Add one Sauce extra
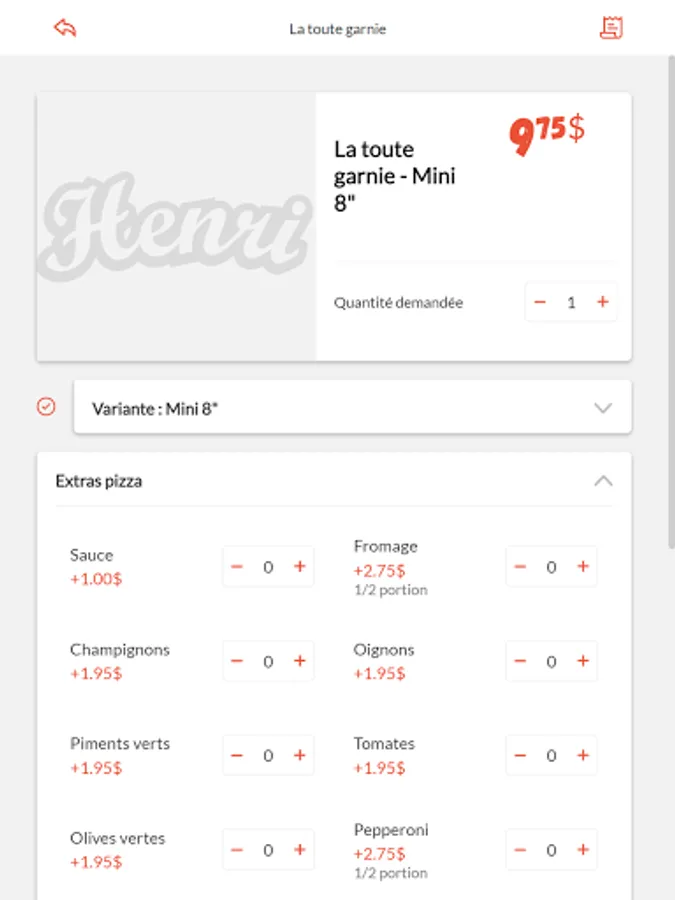Viewport: 675px width, 900px height. 299,567
